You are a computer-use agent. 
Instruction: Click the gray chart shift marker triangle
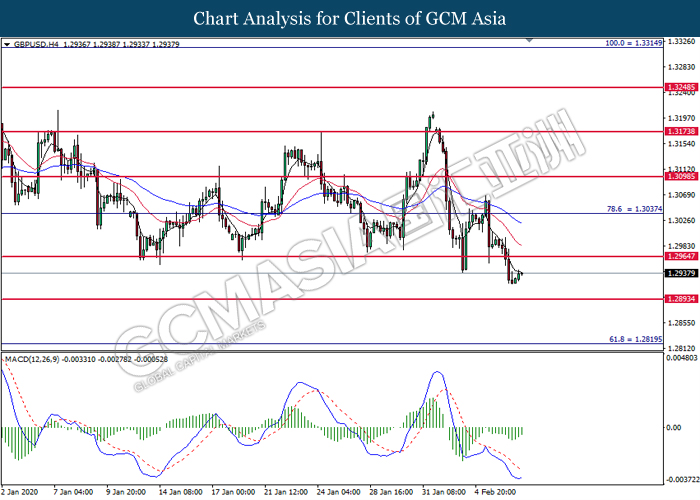(x=529, y=40)
